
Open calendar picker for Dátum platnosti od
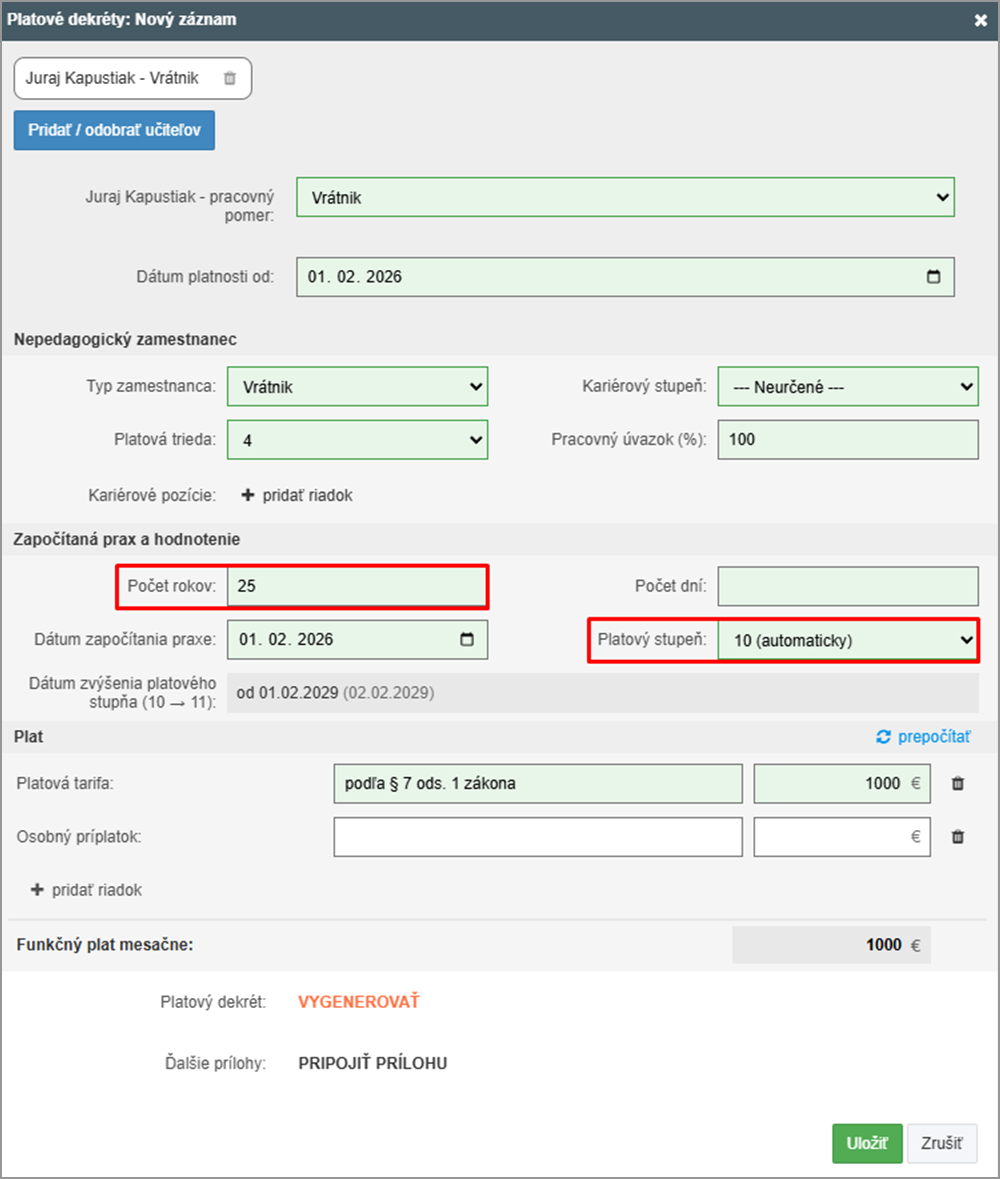click(934, 277)
